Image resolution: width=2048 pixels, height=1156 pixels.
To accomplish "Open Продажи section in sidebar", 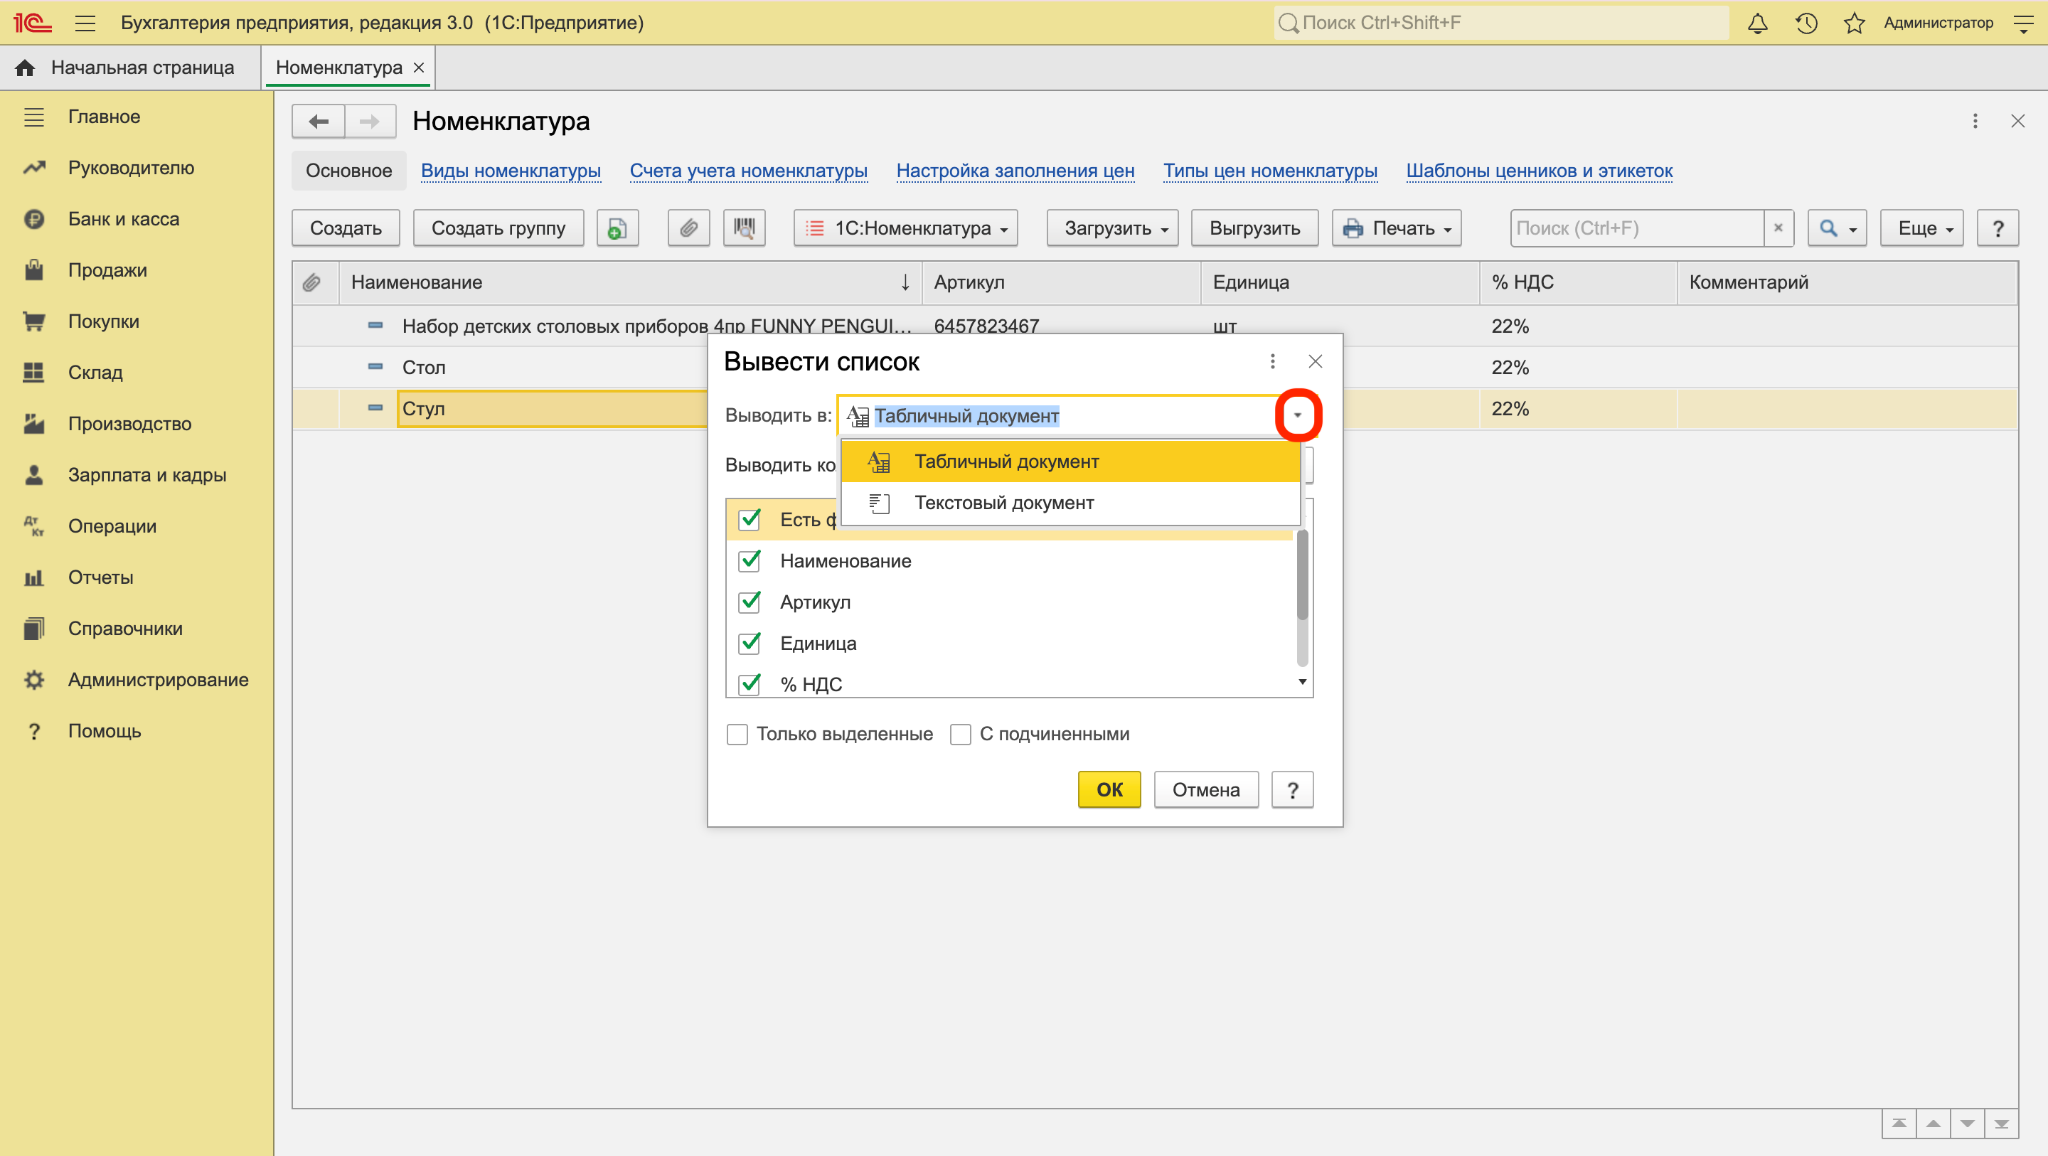I will tap(107, 270).
